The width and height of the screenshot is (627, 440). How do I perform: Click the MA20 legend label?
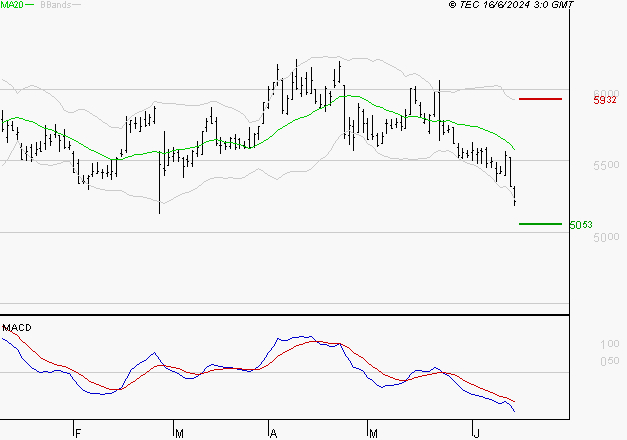click(x=12, y=4)
